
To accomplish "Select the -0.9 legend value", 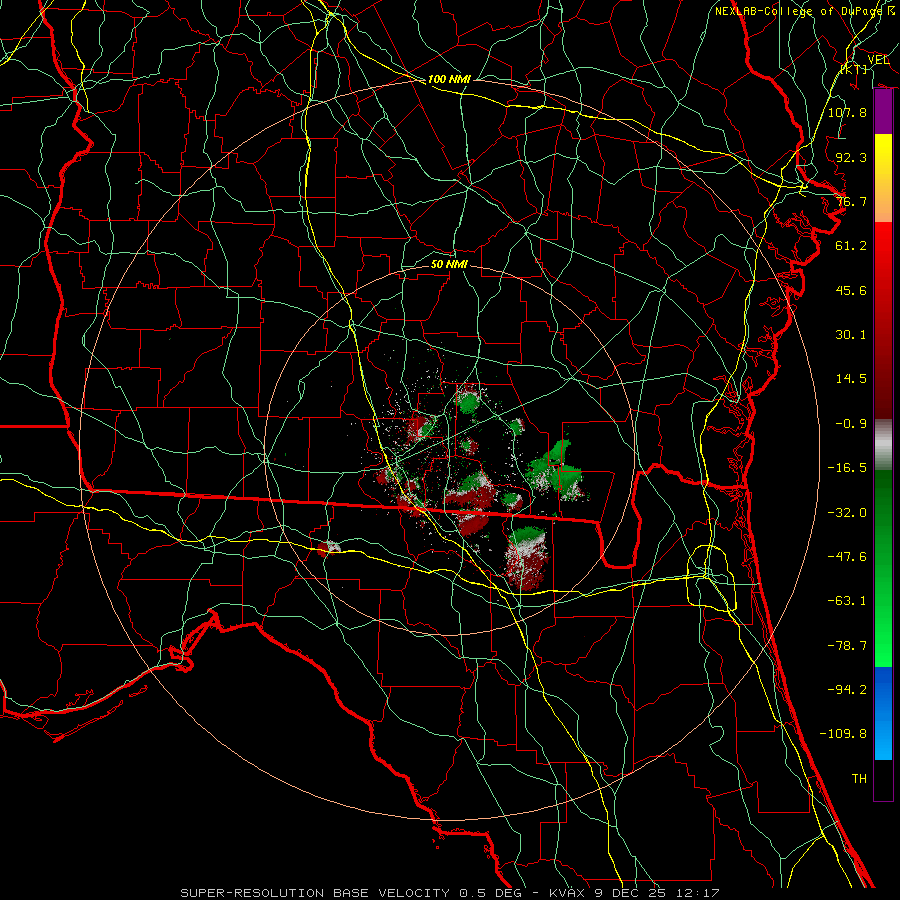I will 851,424.
